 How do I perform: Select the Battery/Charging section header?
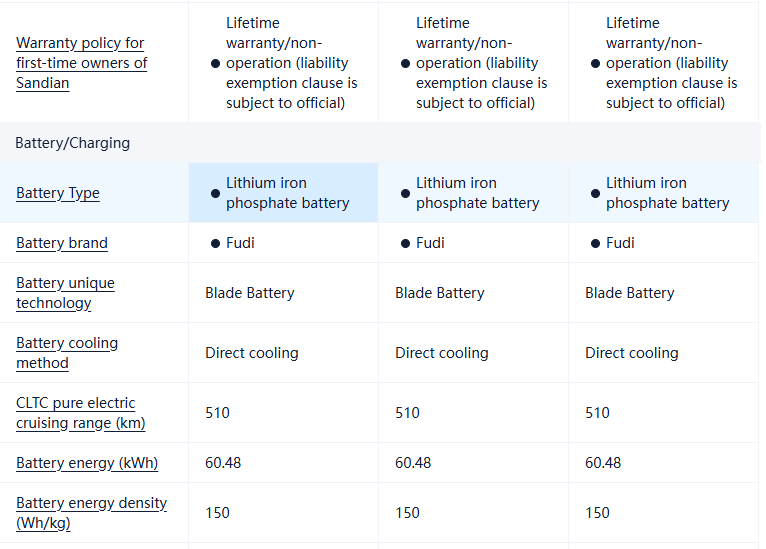(72, 143)
